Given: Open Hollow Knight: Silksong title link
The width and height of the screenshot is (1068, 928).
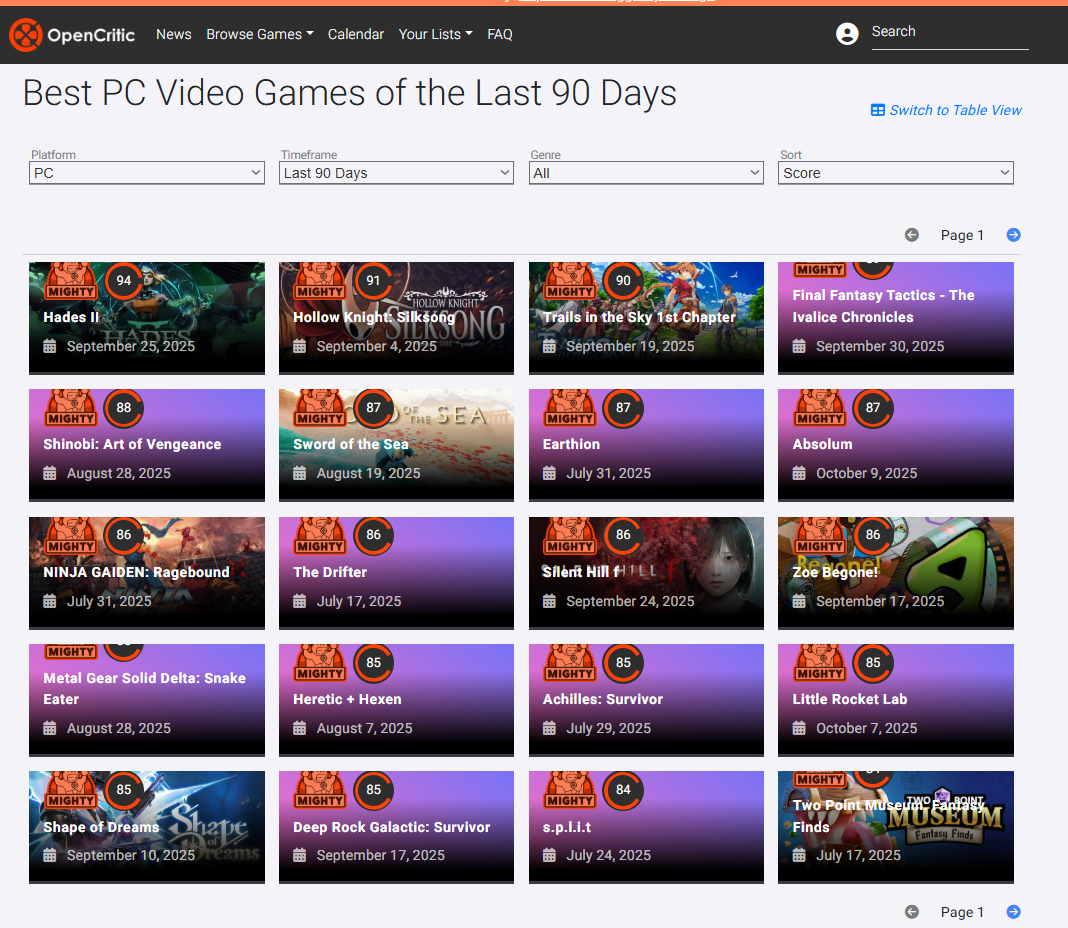Looking at the screenshot, I should 374,317.
